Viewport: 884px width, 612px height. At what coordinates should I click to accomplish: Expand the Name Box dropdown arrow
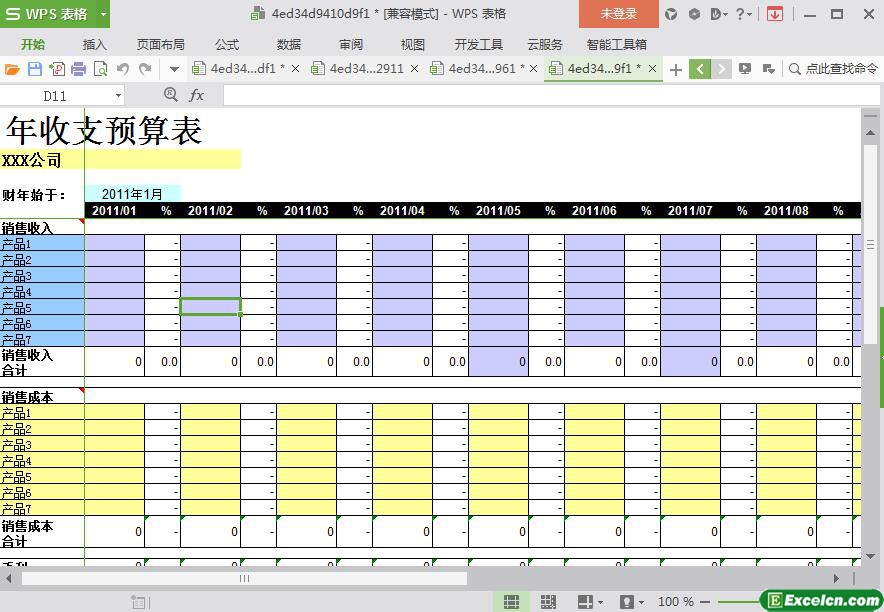click(118, 95)
